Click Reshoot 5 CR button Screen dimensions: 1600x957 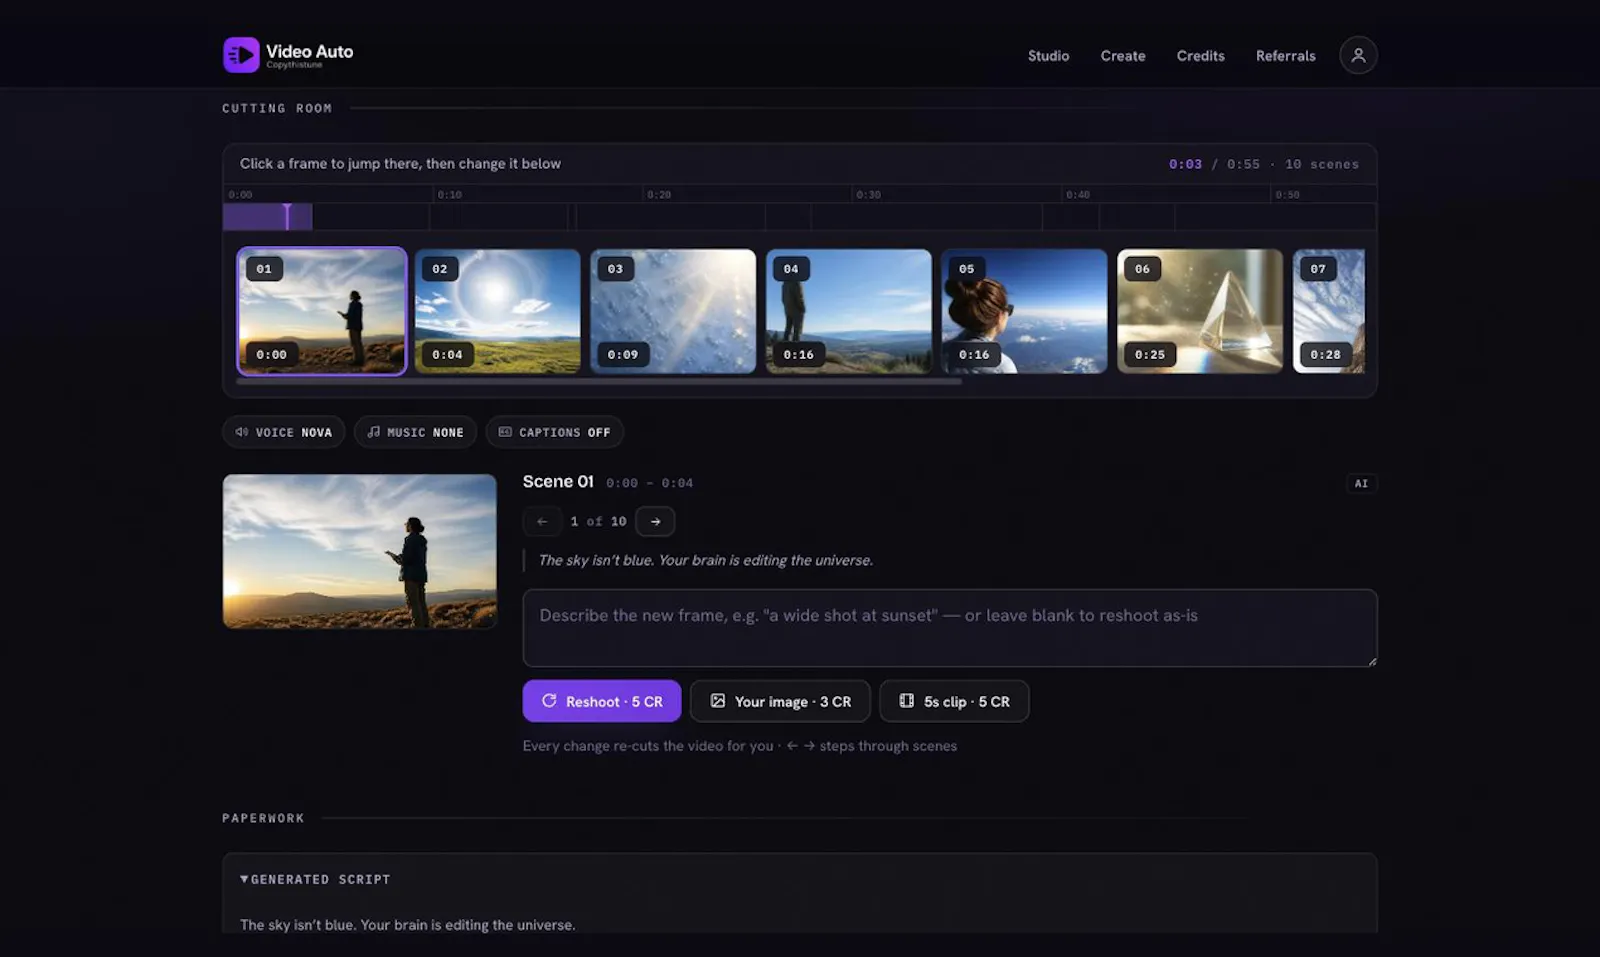click(602, 701)
